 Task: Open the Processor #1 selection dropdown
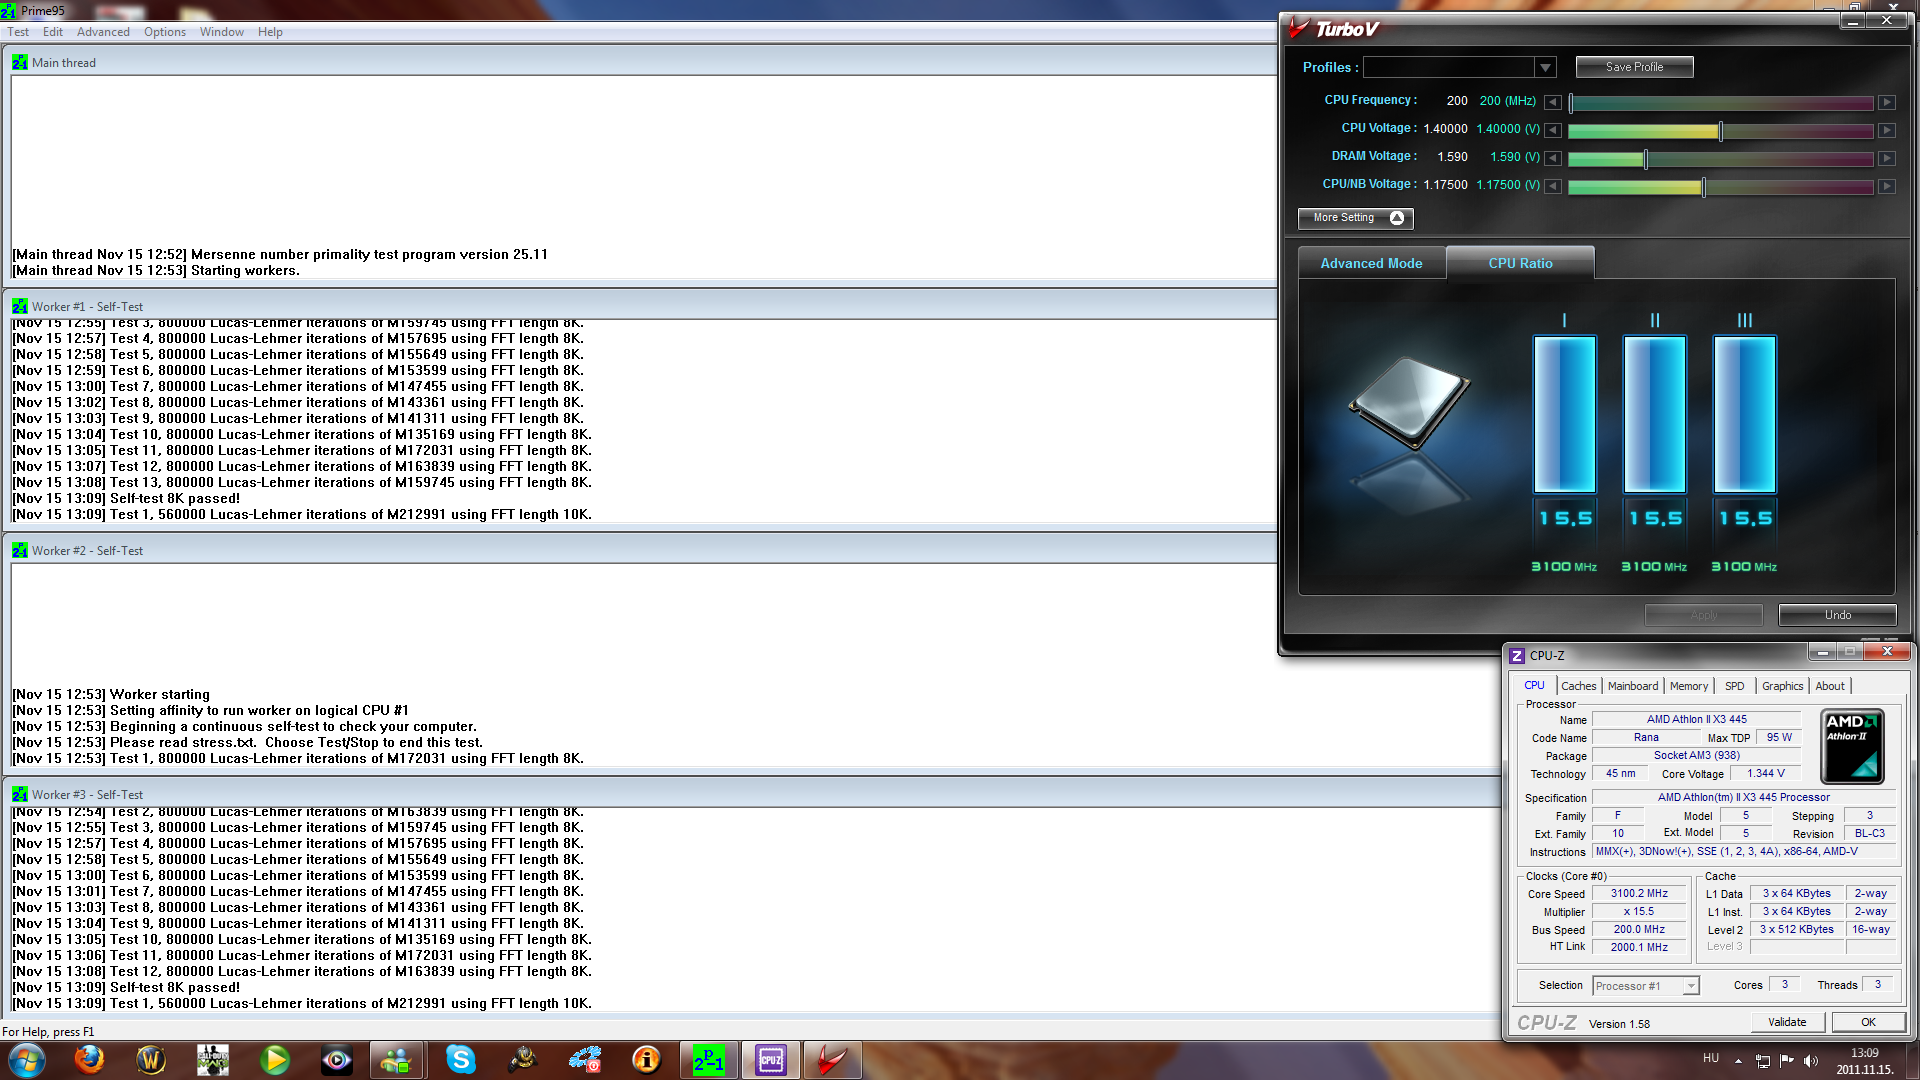(1690, 986)
